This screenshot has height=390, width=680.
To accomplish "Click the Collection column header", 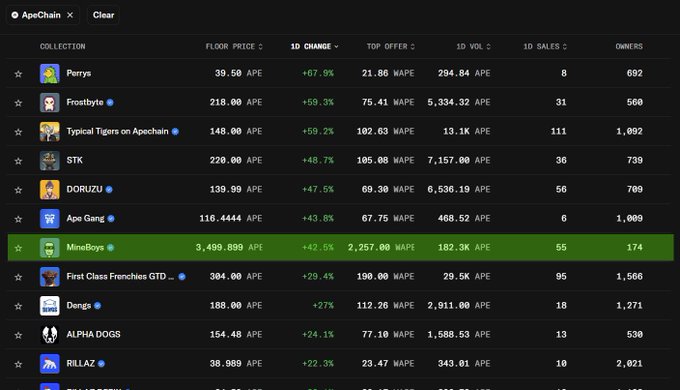I will tap(62, 46).
